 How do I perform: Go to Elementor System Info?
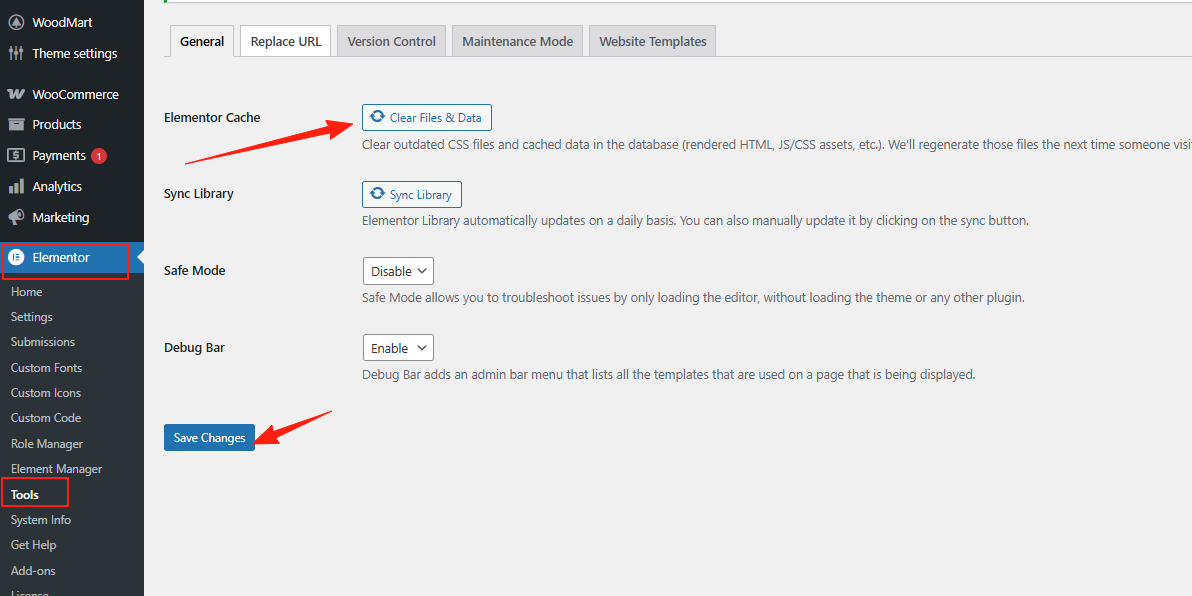click(41, 520)
